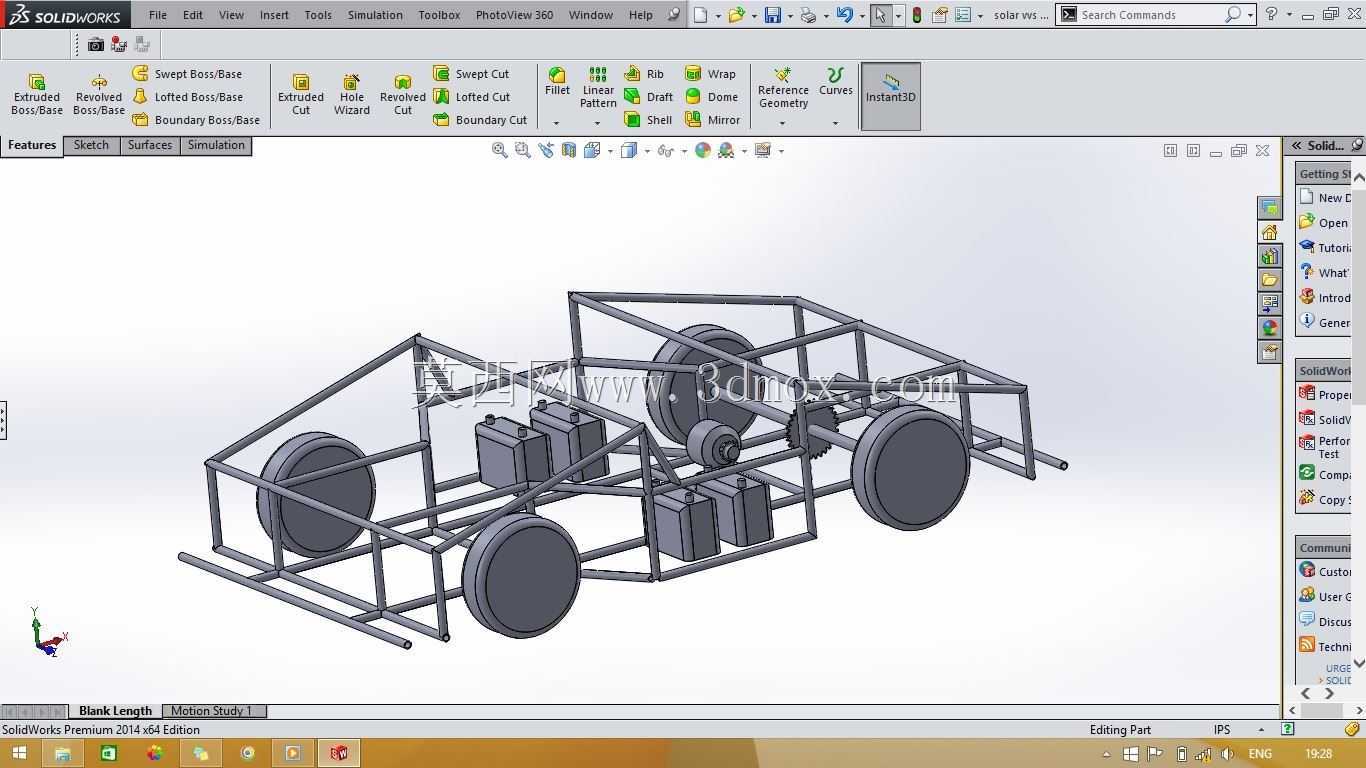This screenshot has height=768, width=1366.
Task: Use the Mirror feature
Action: point(713,120)
